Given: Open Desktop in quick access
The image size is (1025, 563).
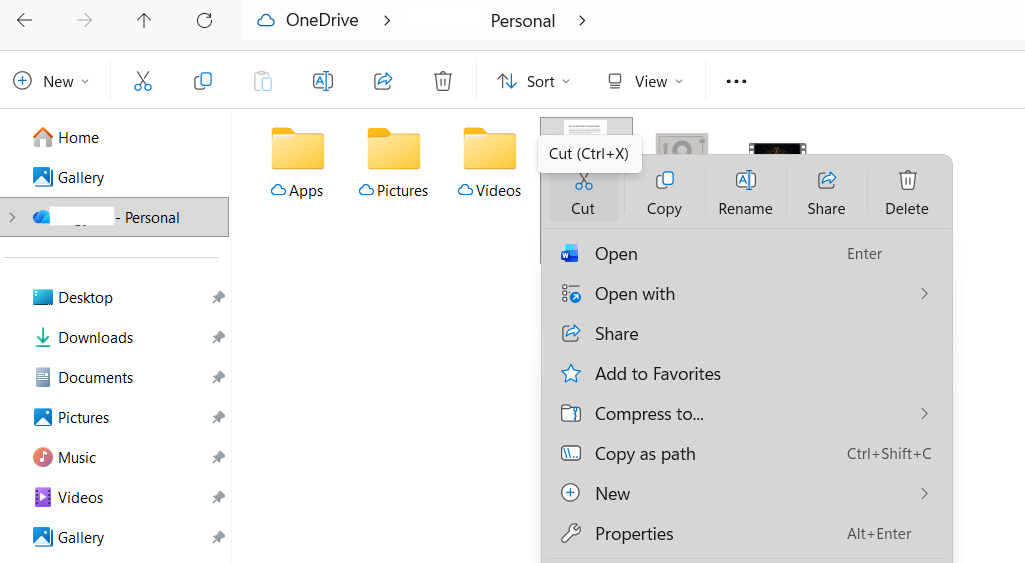Looking at the screenshot, I should click(x=73, y=298).
